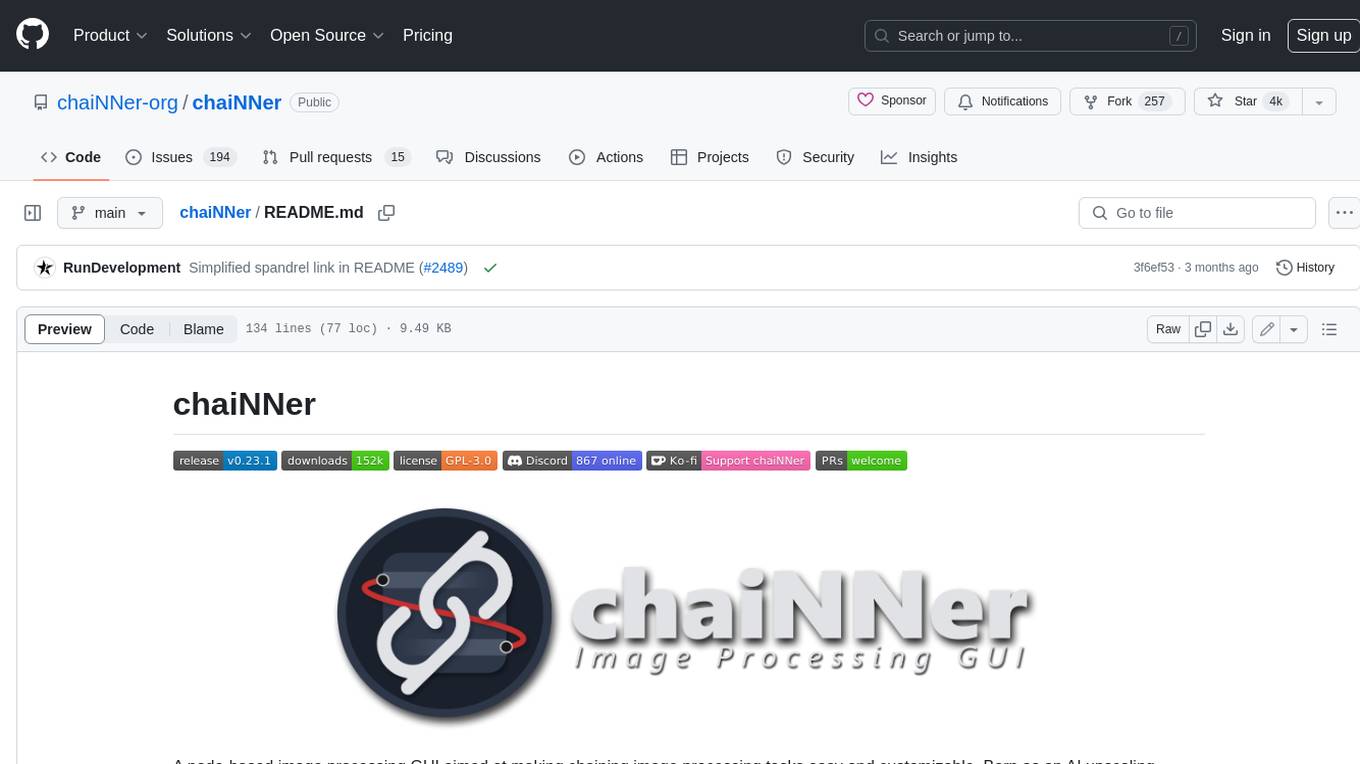
Task: Click the Sign in link
Action: pyautogui.click(x=1245, y=35)
